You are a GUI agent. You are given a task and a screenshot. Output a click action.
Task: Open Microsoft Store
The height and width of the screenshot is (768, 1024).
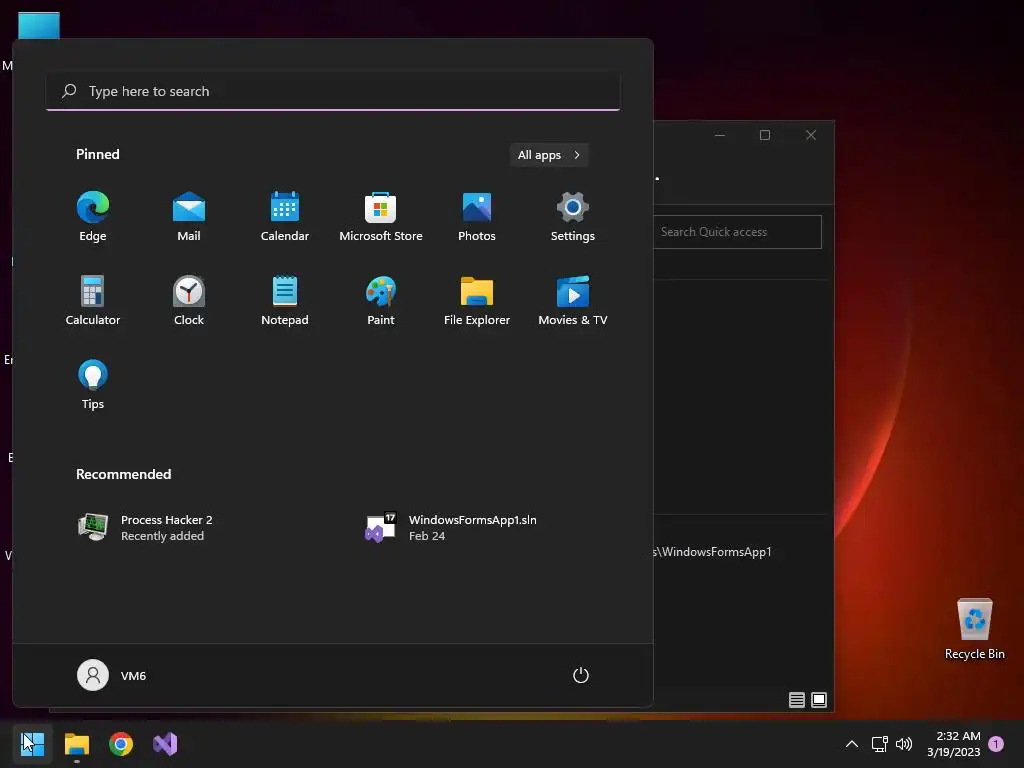[381, 216]
